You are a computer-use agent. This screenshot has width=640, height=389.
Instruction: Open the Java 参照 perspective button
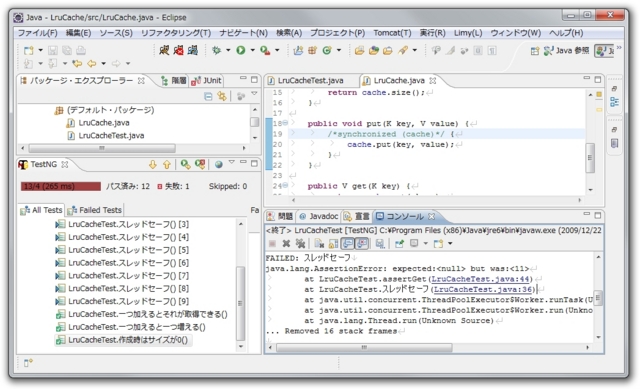click(x=567, y=51)
